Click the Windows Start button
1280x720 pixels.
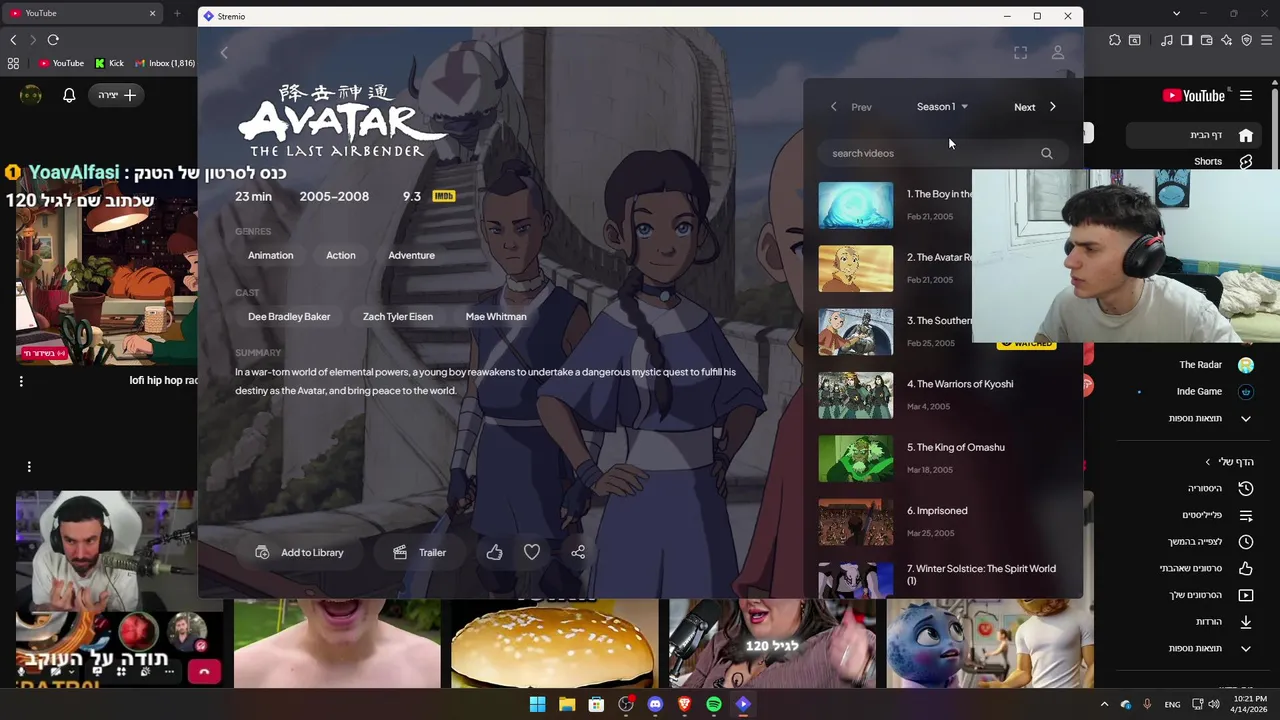(537, 704)
